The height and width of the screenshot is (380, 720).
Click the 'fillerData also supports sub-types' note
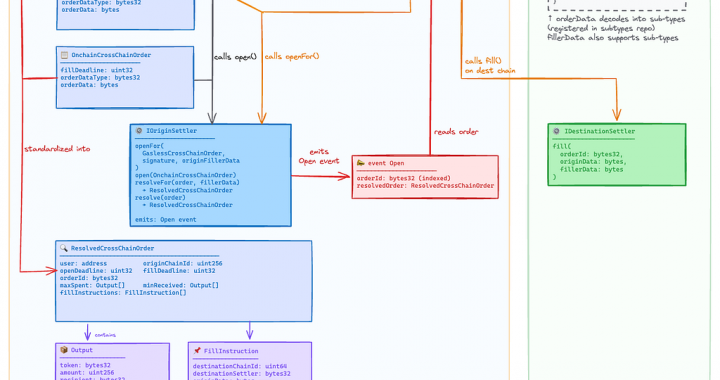[613, 38]
